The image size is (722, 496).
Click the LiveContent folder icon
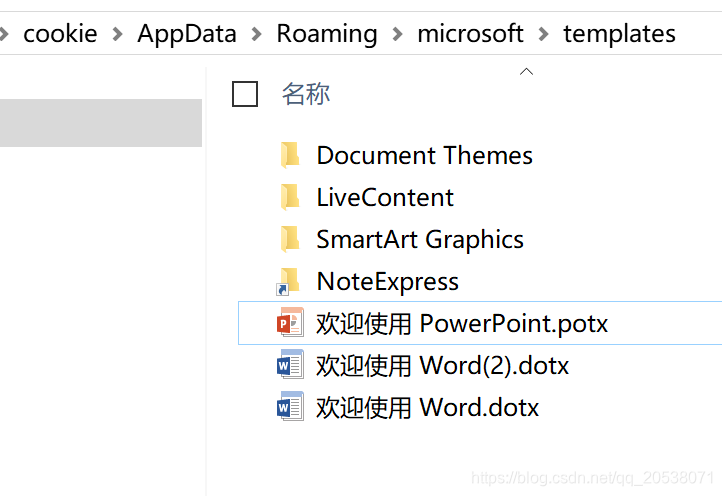(290, 197)
